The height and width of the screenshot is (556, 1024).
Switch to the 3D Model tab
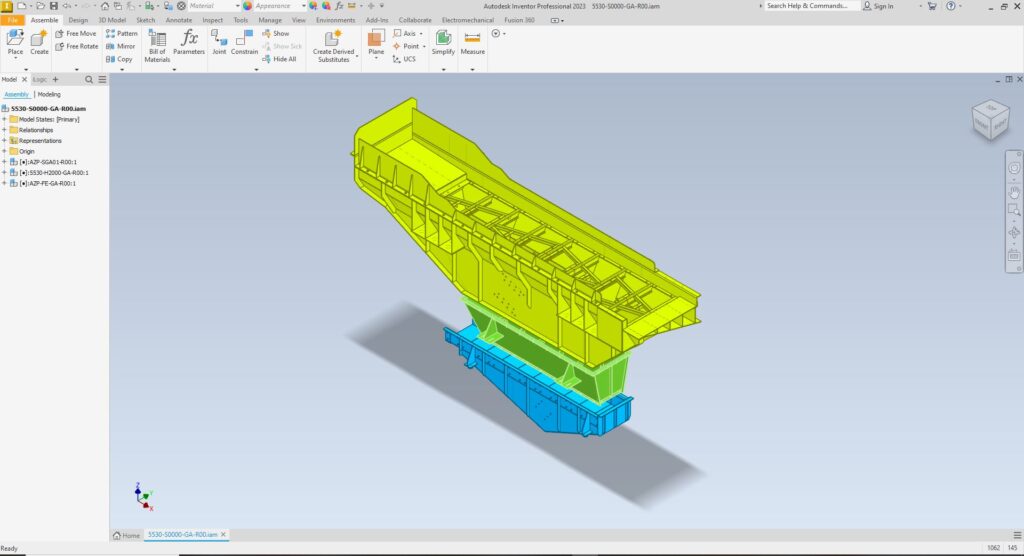click(x=111, y=19)
